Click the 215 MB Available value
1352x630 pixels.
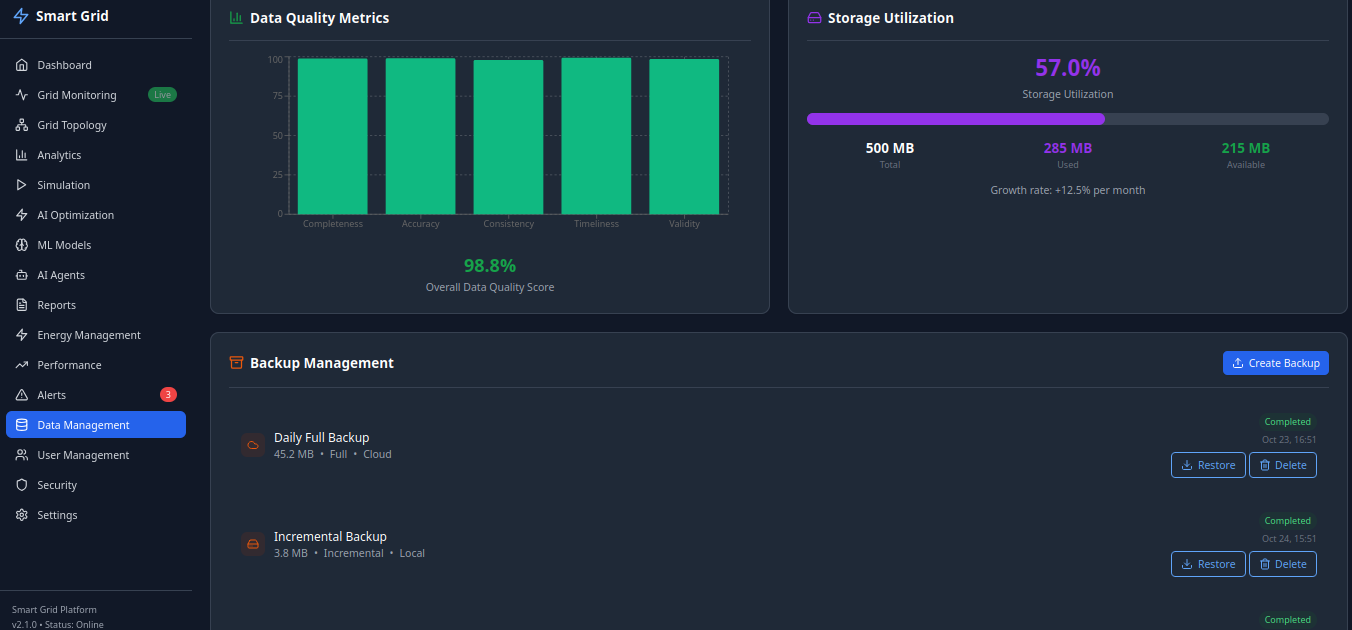[1246, 148]
